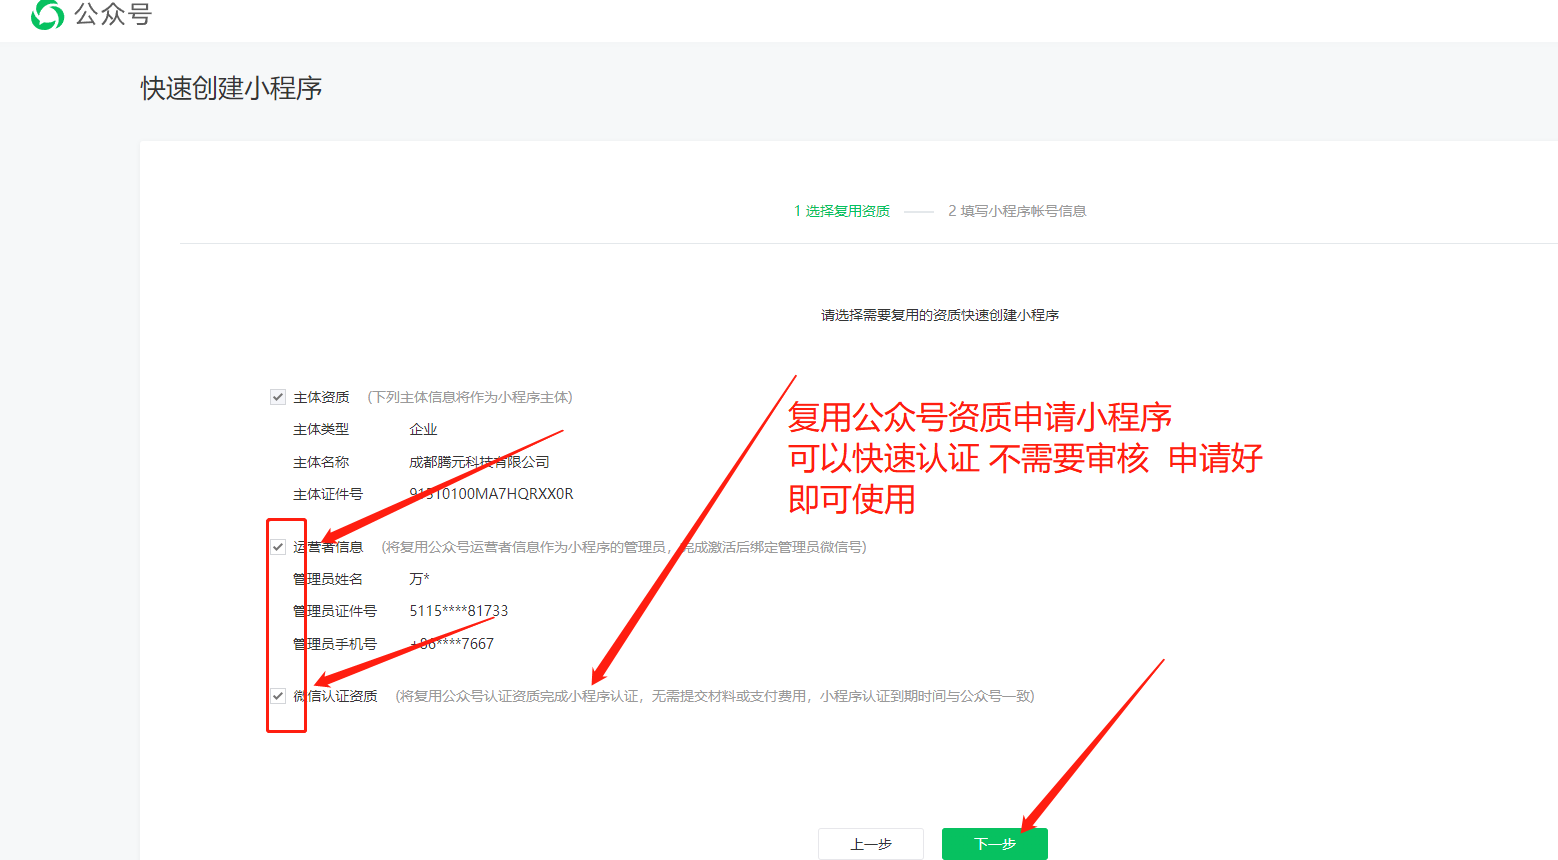Toggle the 微信认证资质 checkbox

click(x=278, y=696)
